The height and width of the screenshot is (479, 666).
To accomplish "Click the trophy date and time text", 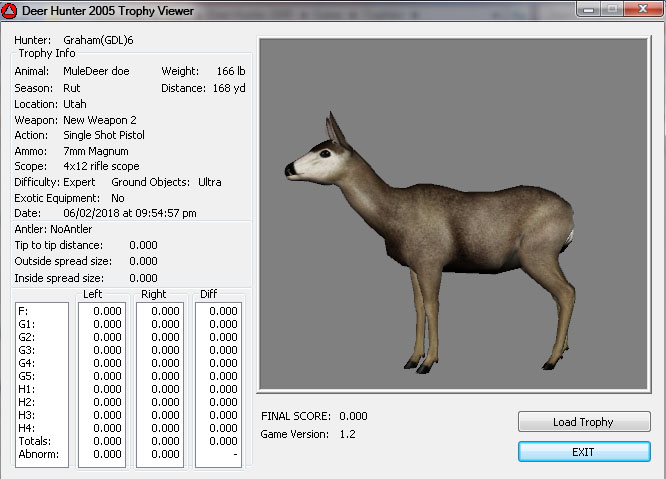I will point(129,213).
